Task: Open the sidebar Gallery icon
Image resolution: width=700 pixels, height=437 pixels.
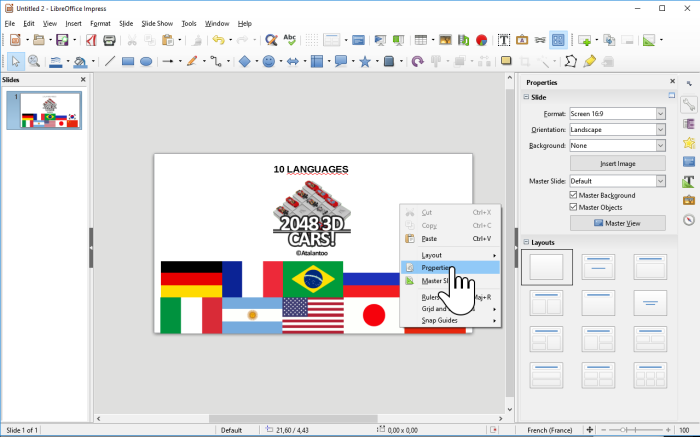Action: click(x=689, y=200)
